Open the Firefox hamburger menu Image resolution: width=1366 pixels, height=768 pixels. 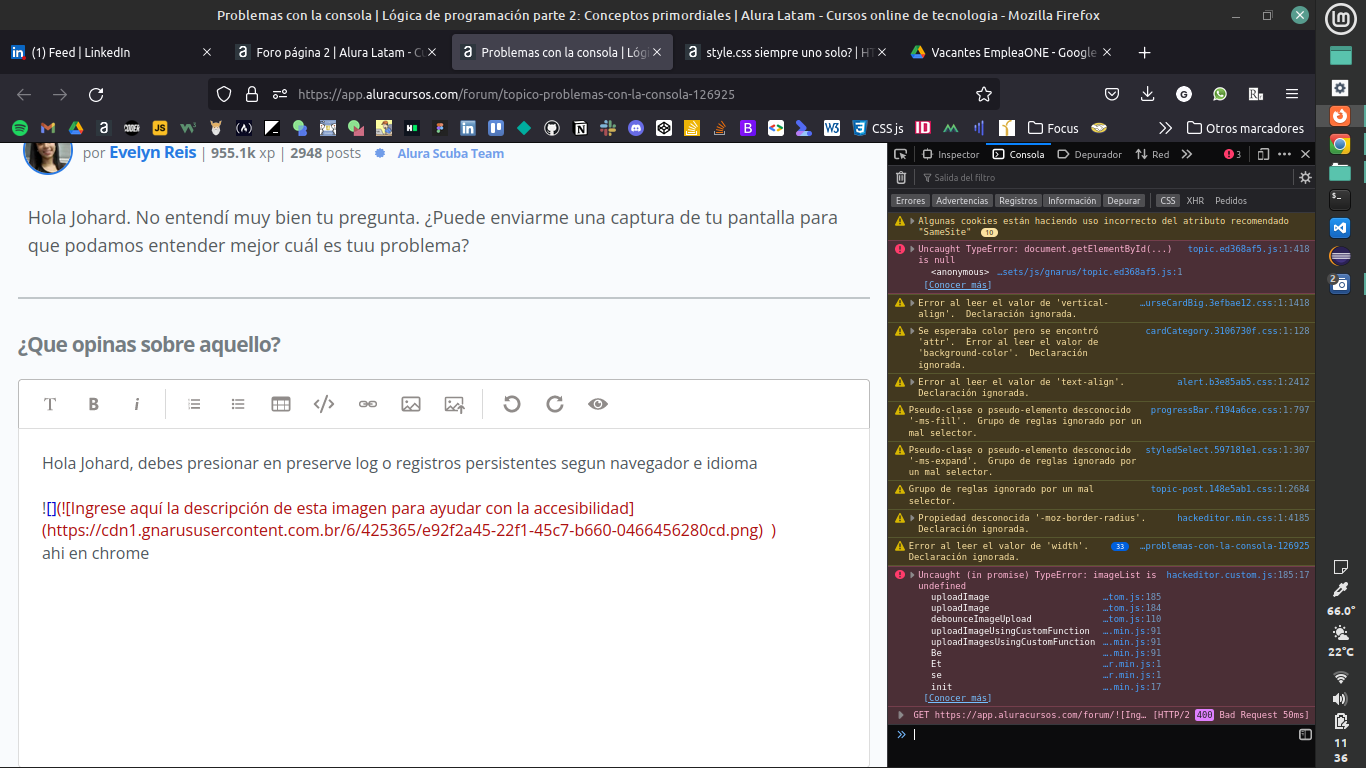coord(1292,94)
